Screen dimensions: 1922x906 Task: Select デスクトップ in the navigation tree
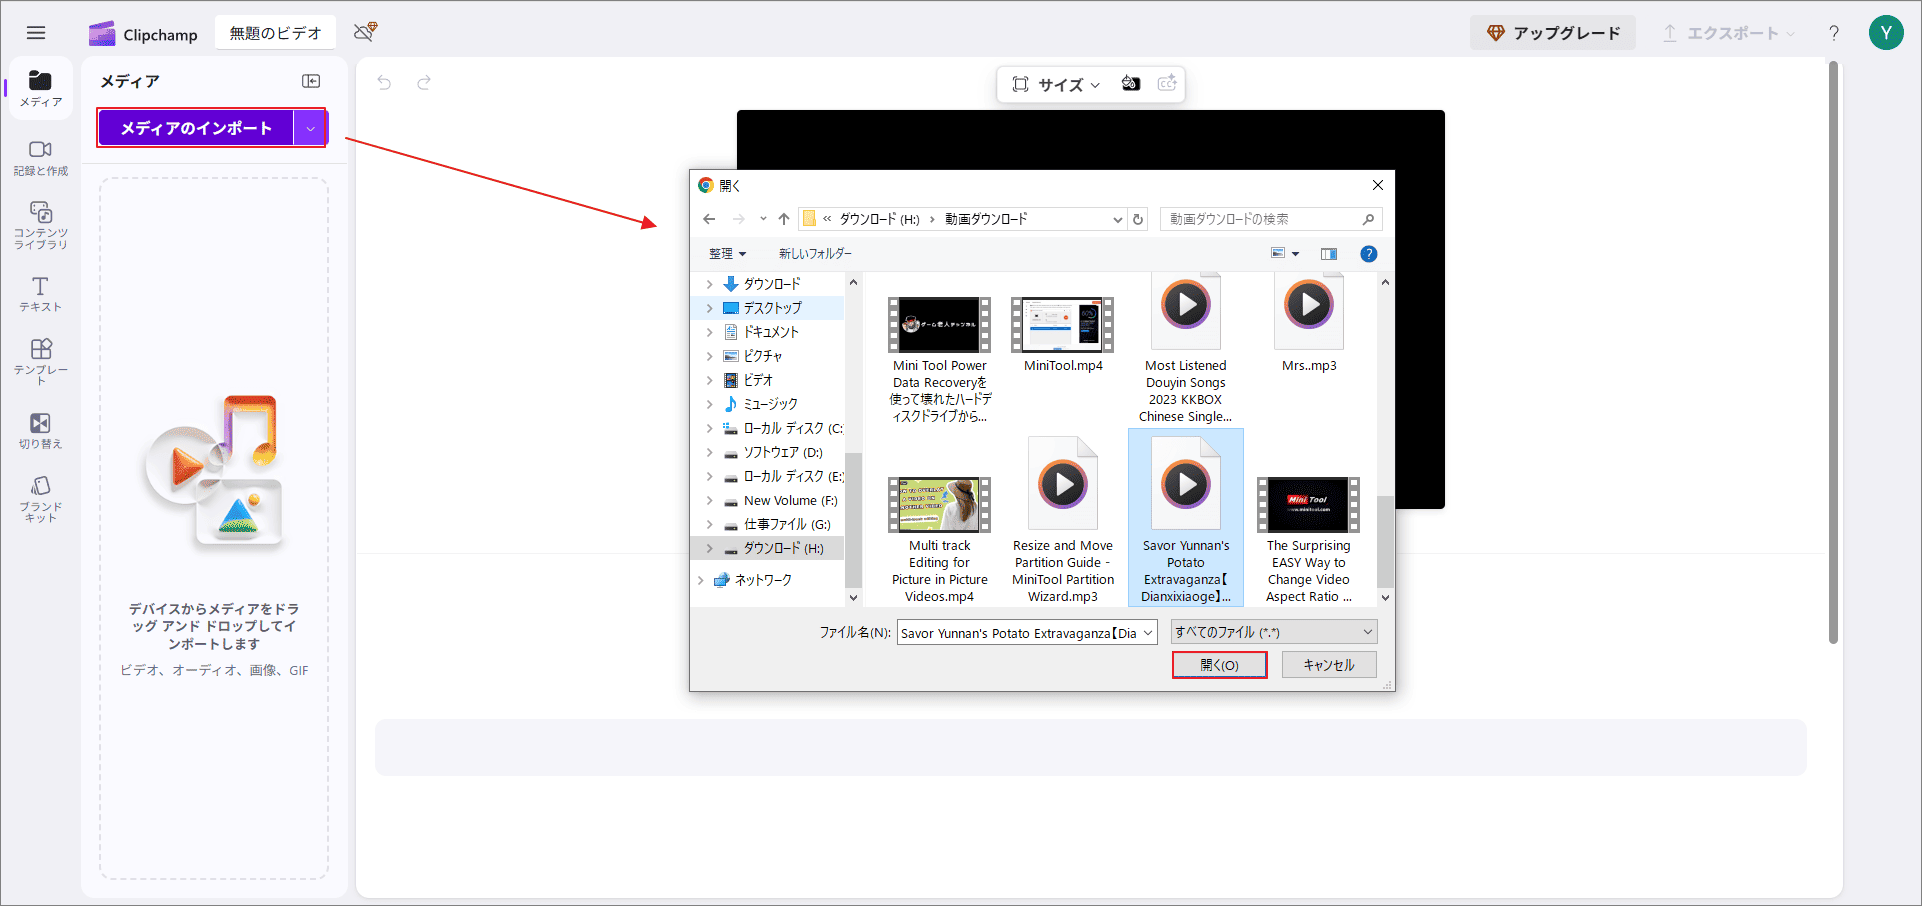(771, 308)
